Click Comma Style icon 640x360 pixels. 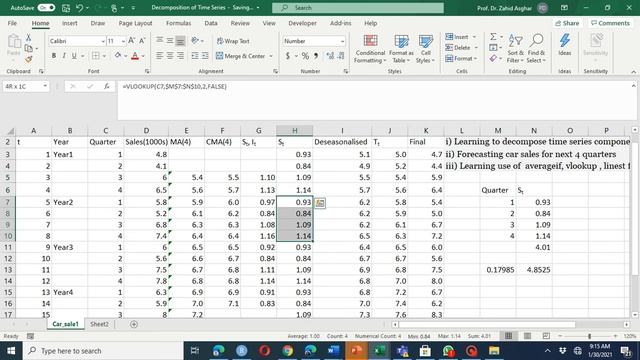click(316, 56)
